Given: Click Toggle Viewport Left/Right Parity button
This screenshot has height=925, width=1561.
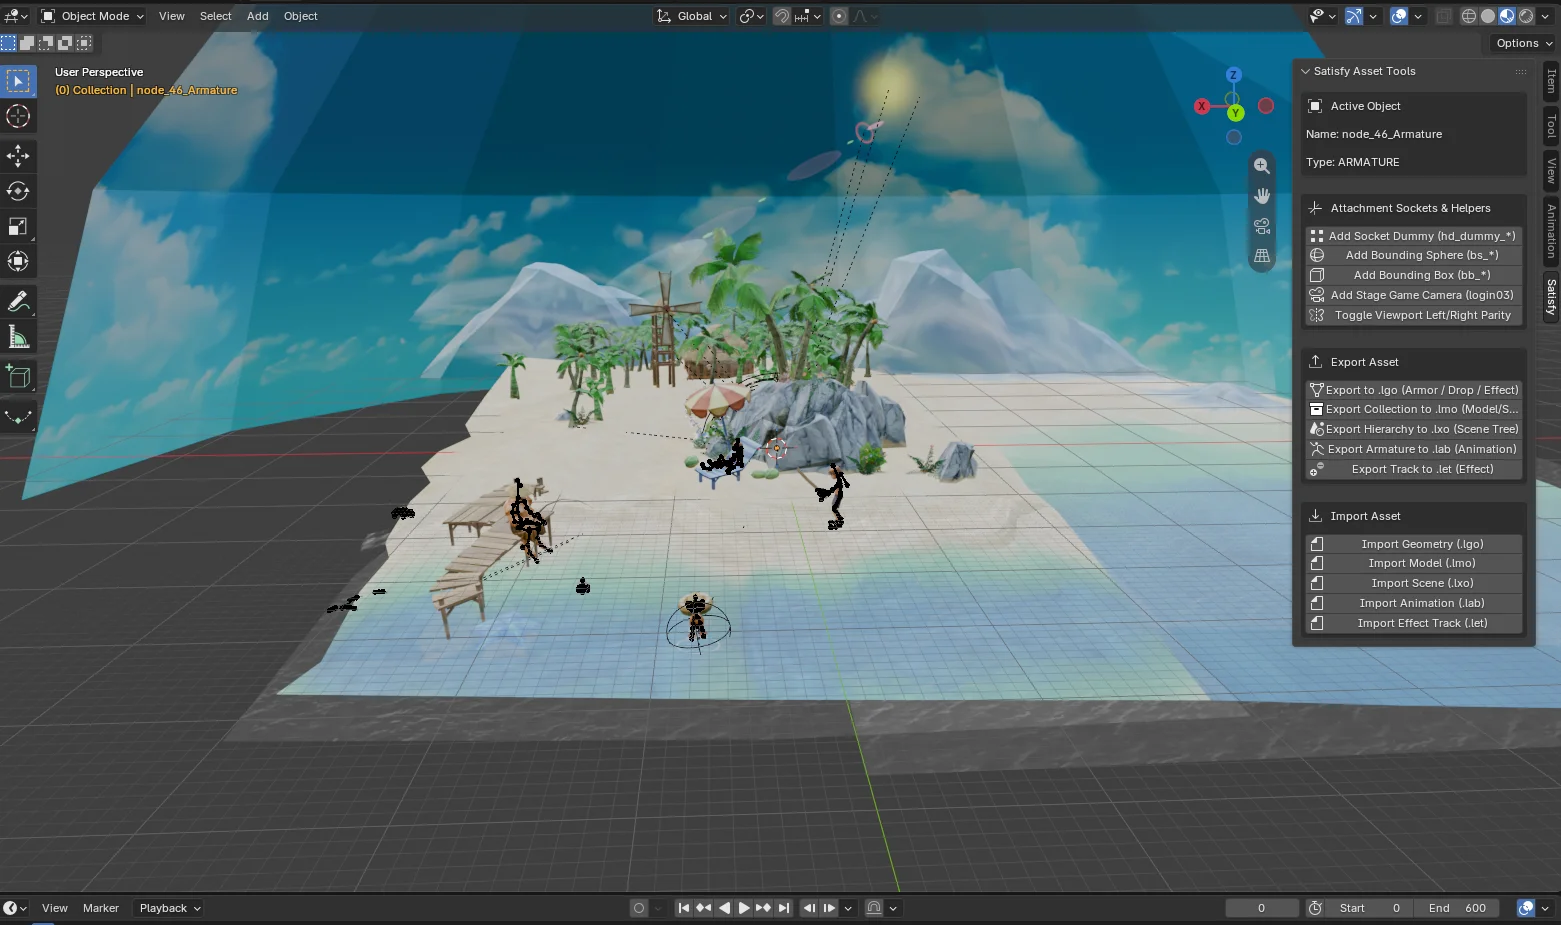Looking at the screenshot, I should [1413, 315].
